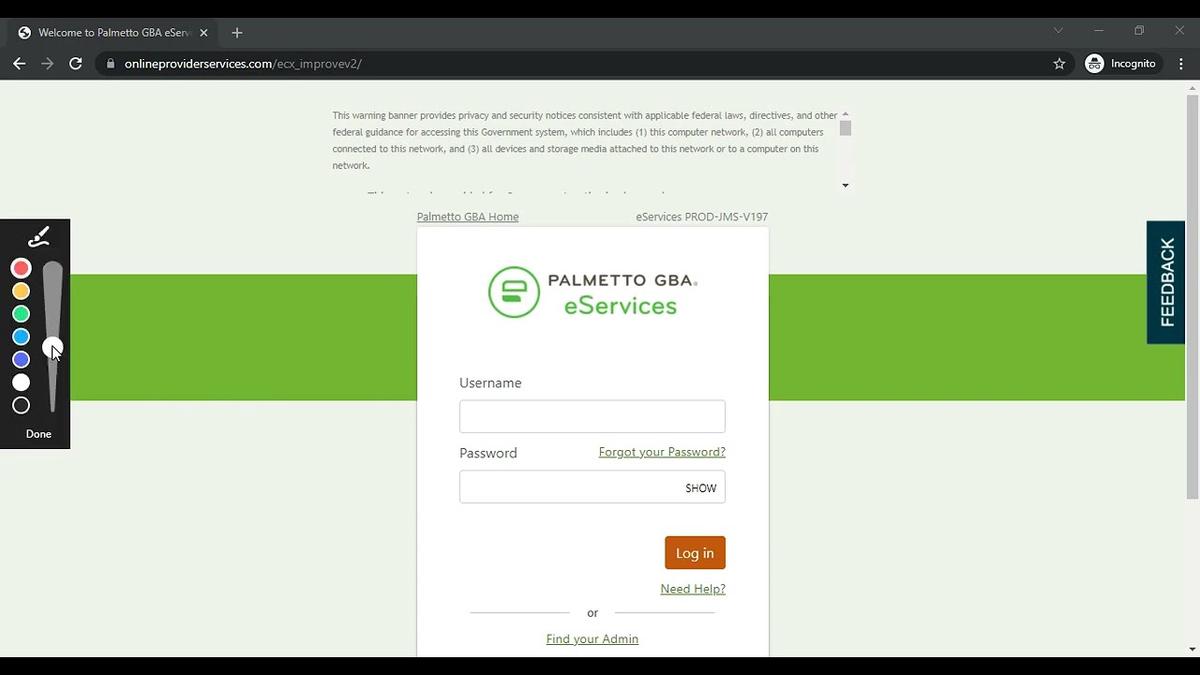1200x675 pixels.
Task: Click the page scrollbar up arrow
Action: (x=1192, y=88)
